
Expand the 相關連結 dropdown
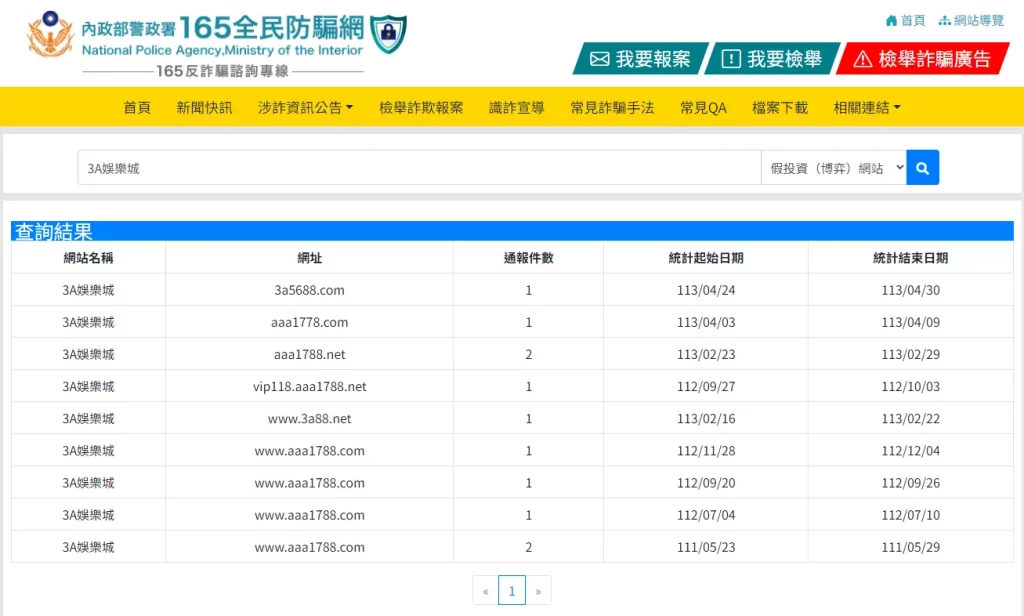point(864,107)
